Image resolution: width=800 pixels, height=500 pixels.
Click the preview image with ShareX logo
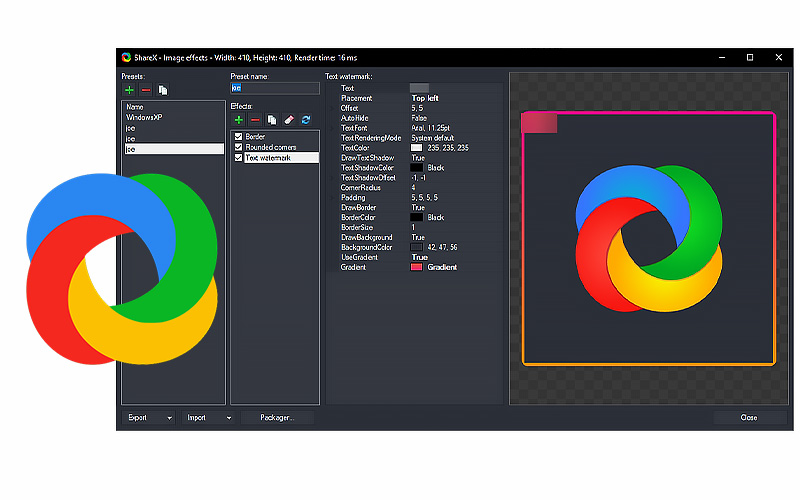[x=649, y=238]
